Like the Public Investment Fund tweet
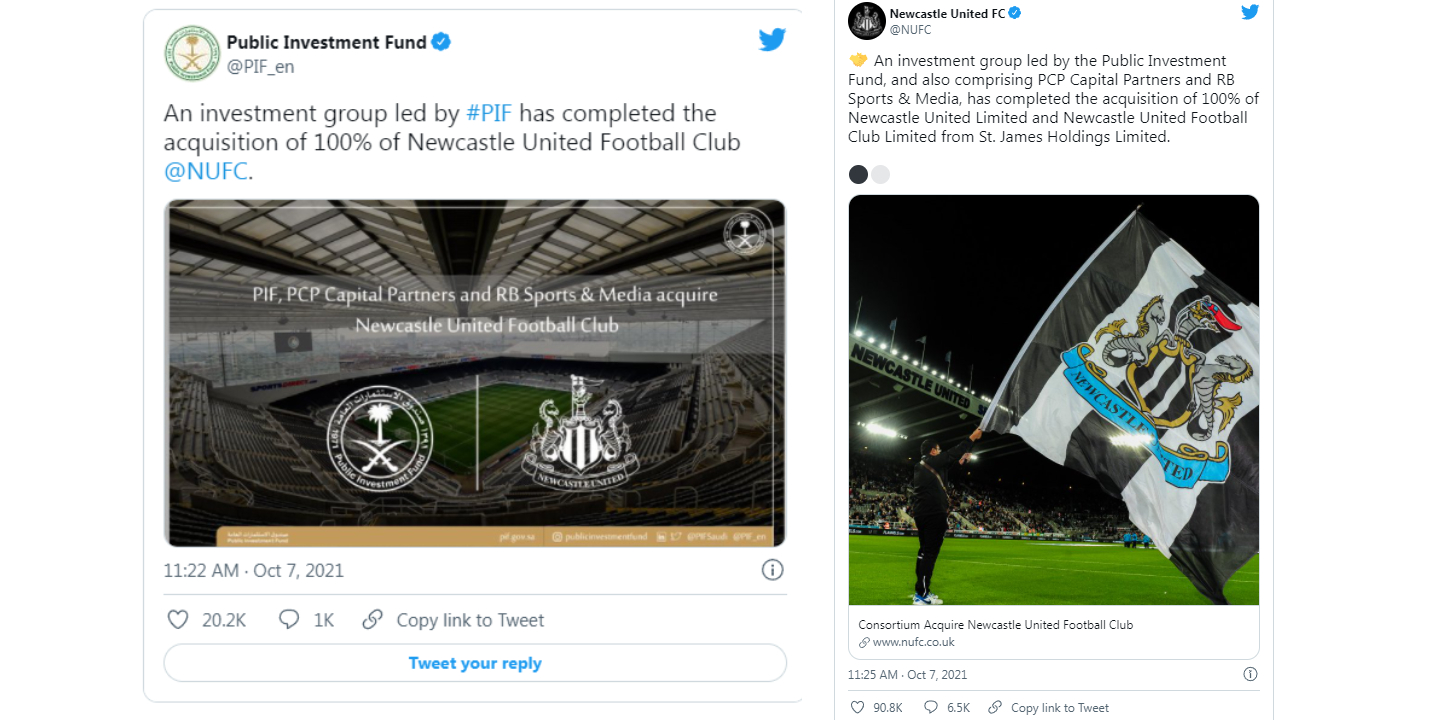 tap(178, 620)
